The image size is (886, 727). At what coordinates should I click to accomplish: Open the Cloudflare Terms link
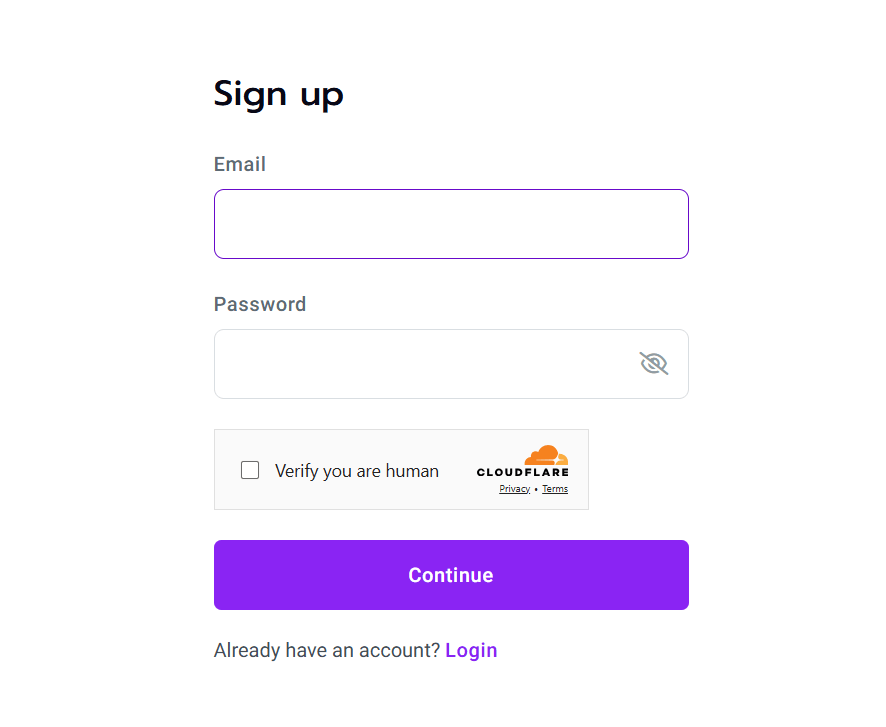coord(555,489)
